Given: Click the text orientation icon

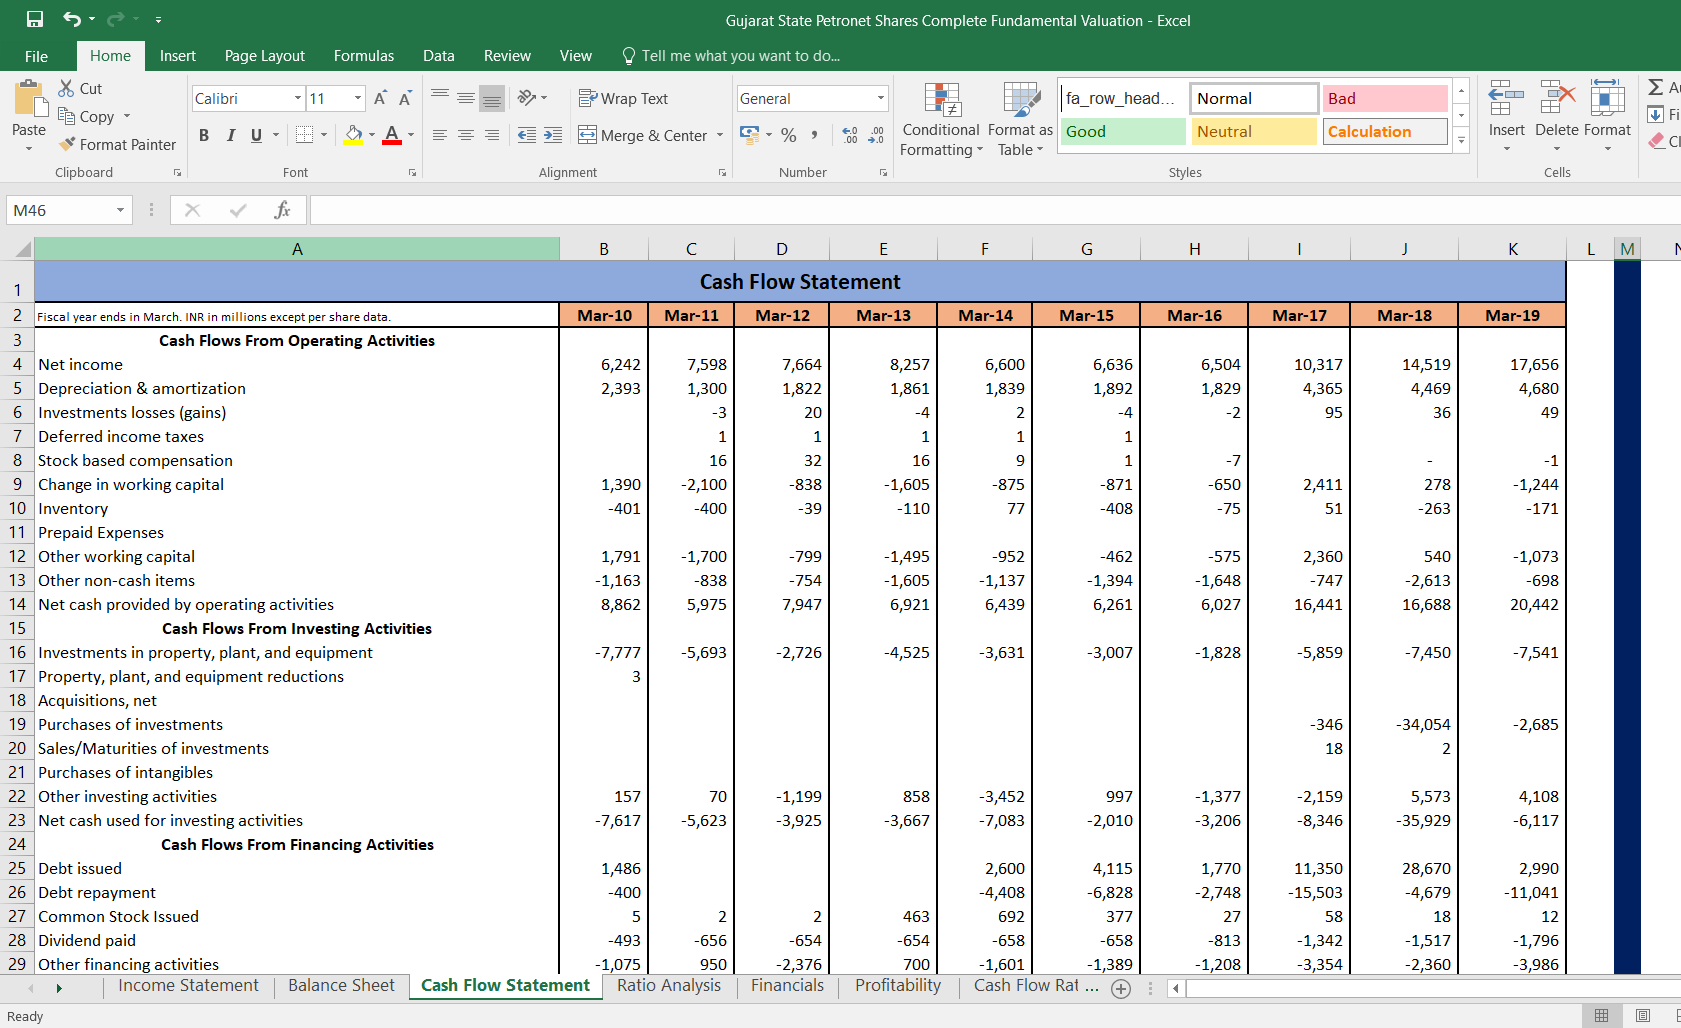Looking at the screenshot, I should pos(527,98).
